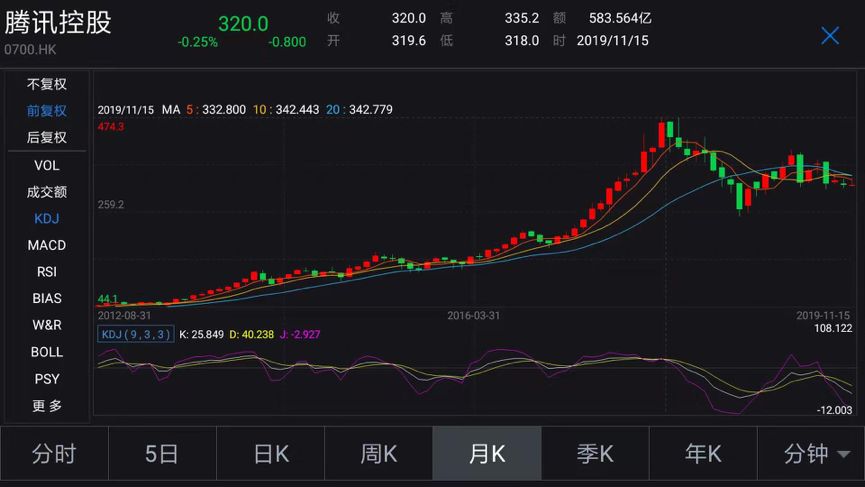Click the J: -2.927 value

pos(300,334)
